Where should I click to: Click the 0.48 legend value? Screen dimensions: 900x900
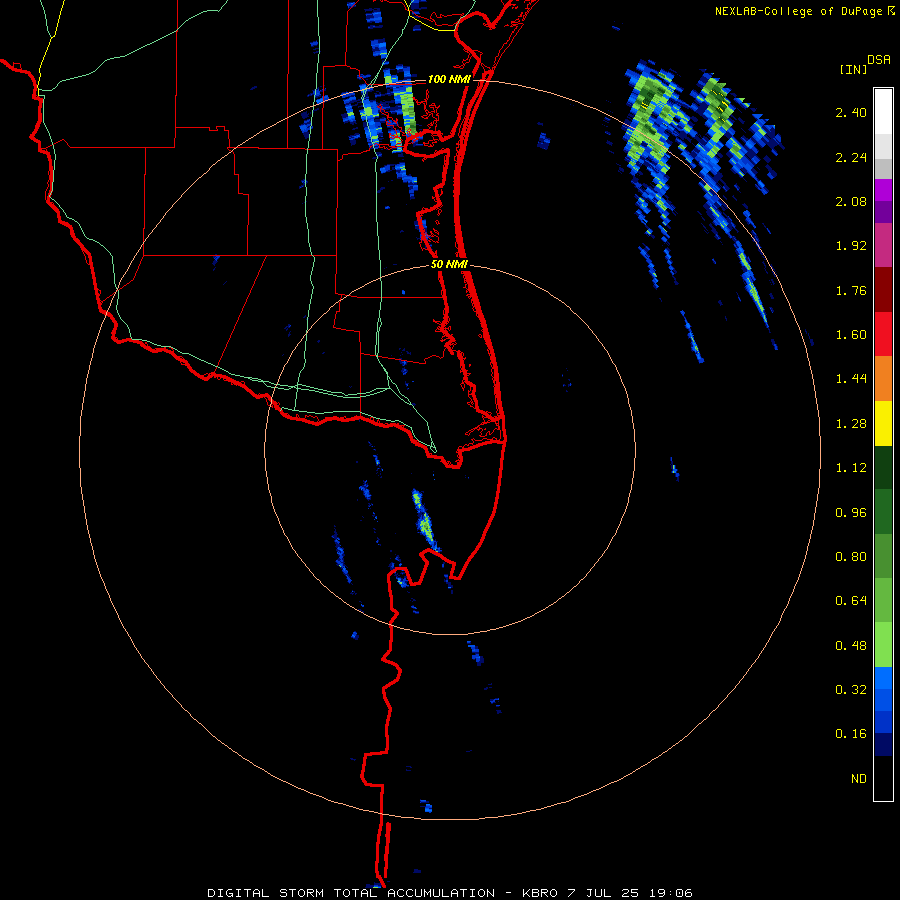click(851, 646)
